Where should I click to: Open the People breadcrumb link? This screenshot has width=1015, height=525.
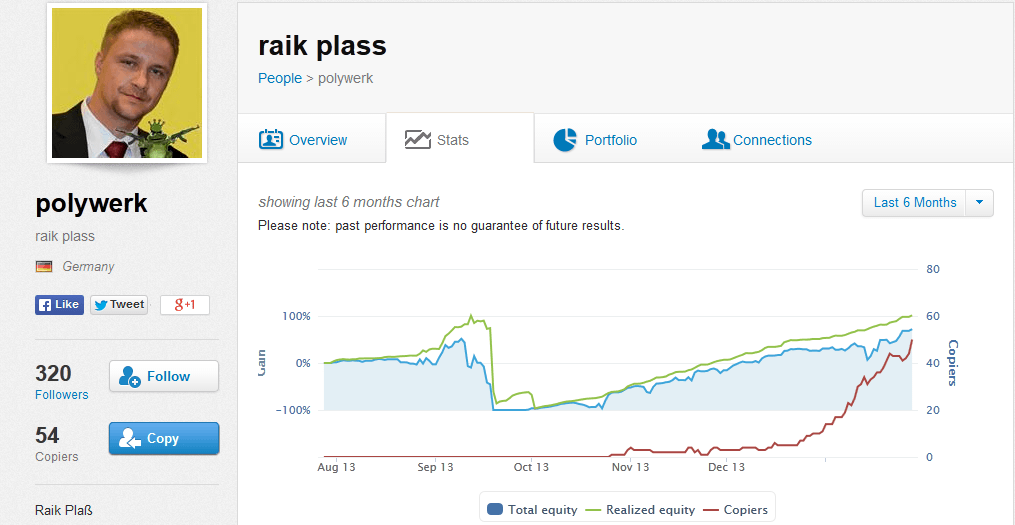click(280, 78)
